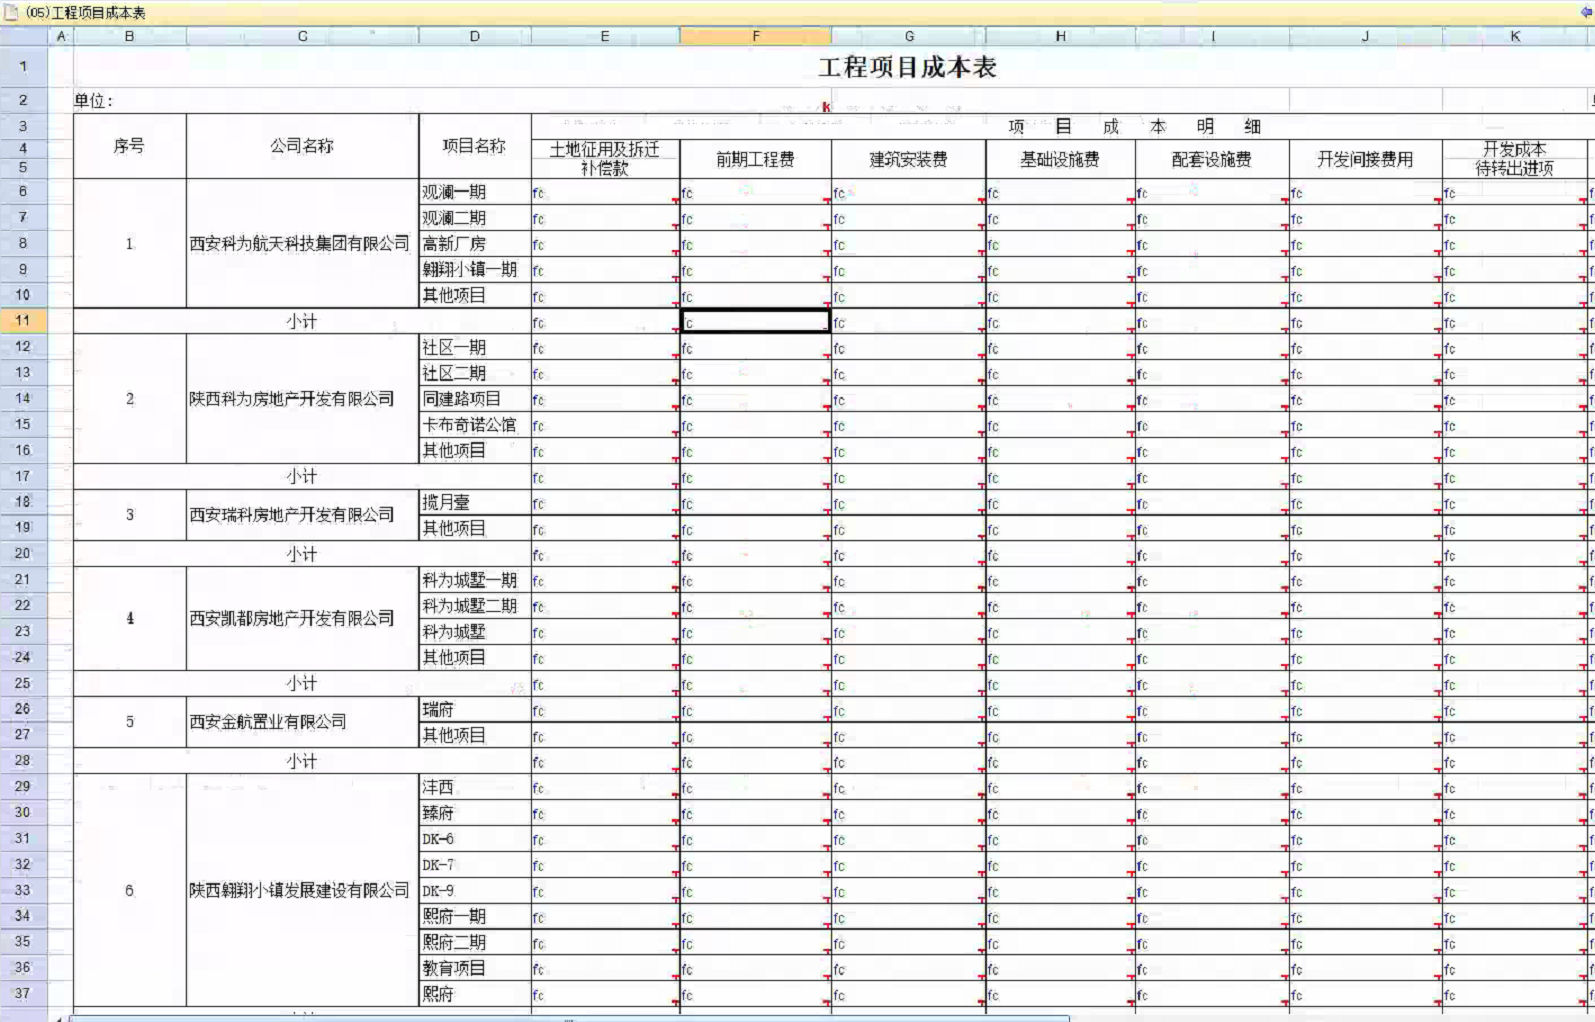Select the highlighted row 11 header
The image size is (1595, 1022).
point(23,321)
